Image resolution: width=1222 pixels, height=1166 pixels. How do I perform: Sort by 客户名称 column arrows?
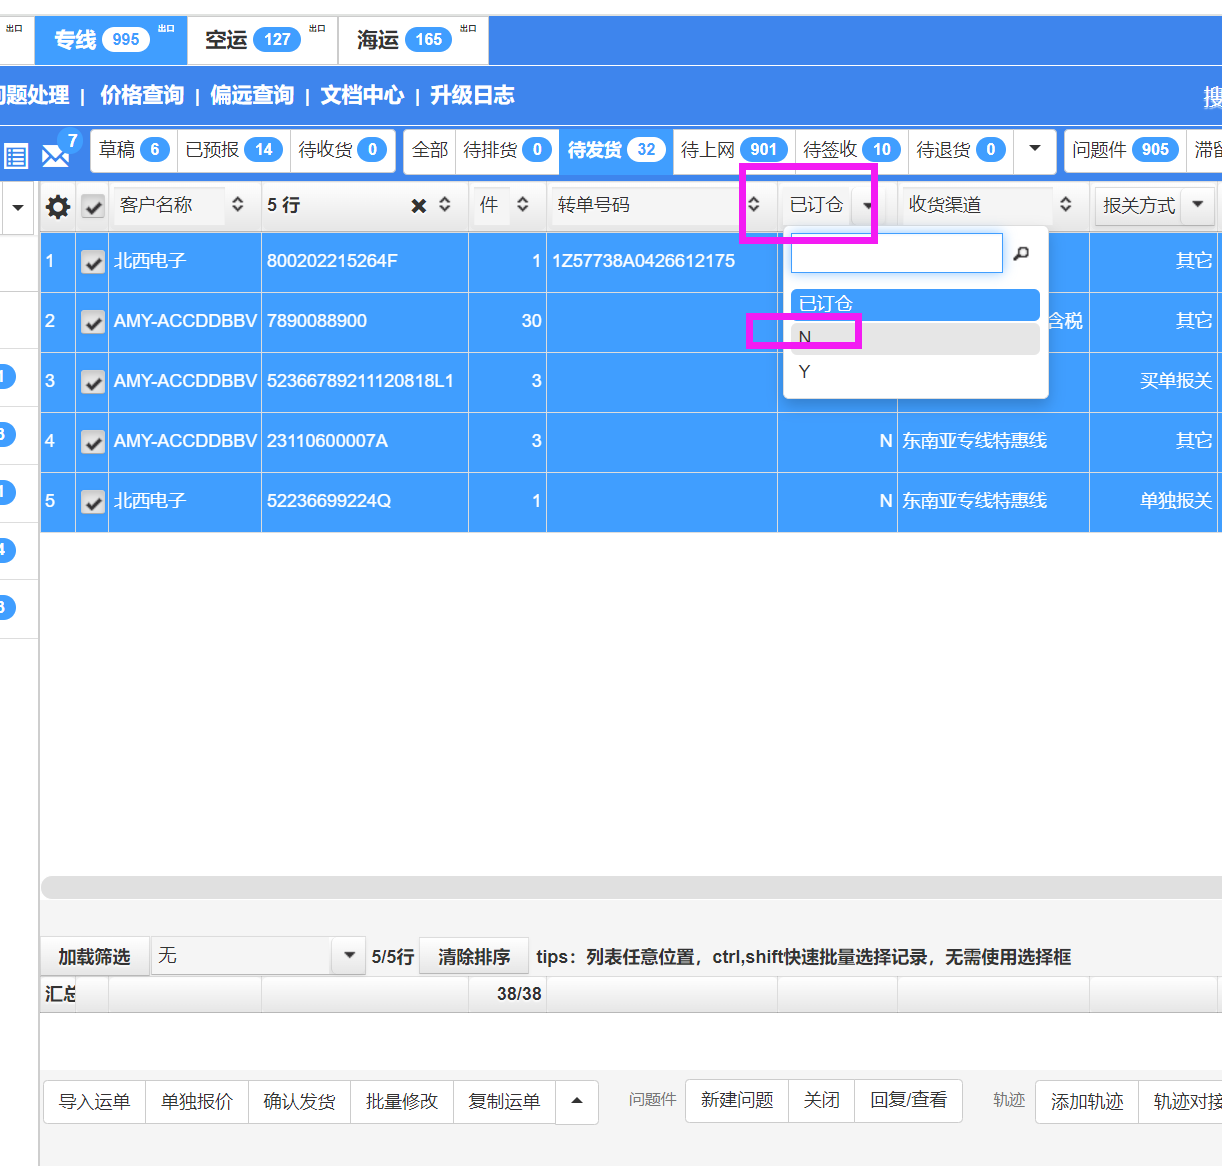[x=238, y=205]
